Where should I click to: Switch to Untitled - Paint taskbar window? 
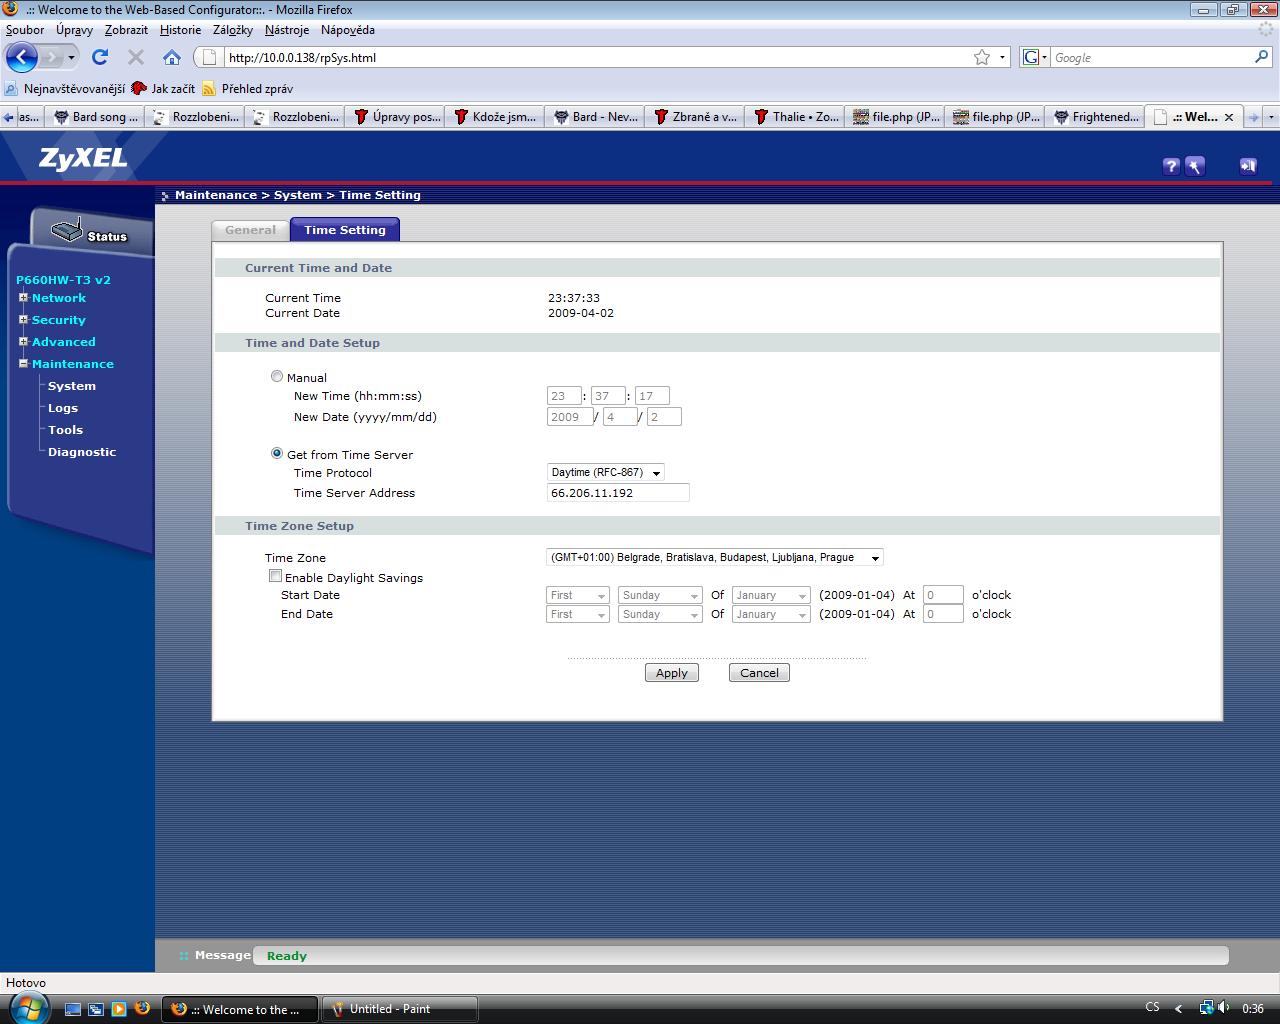[x=401, y=1009]
